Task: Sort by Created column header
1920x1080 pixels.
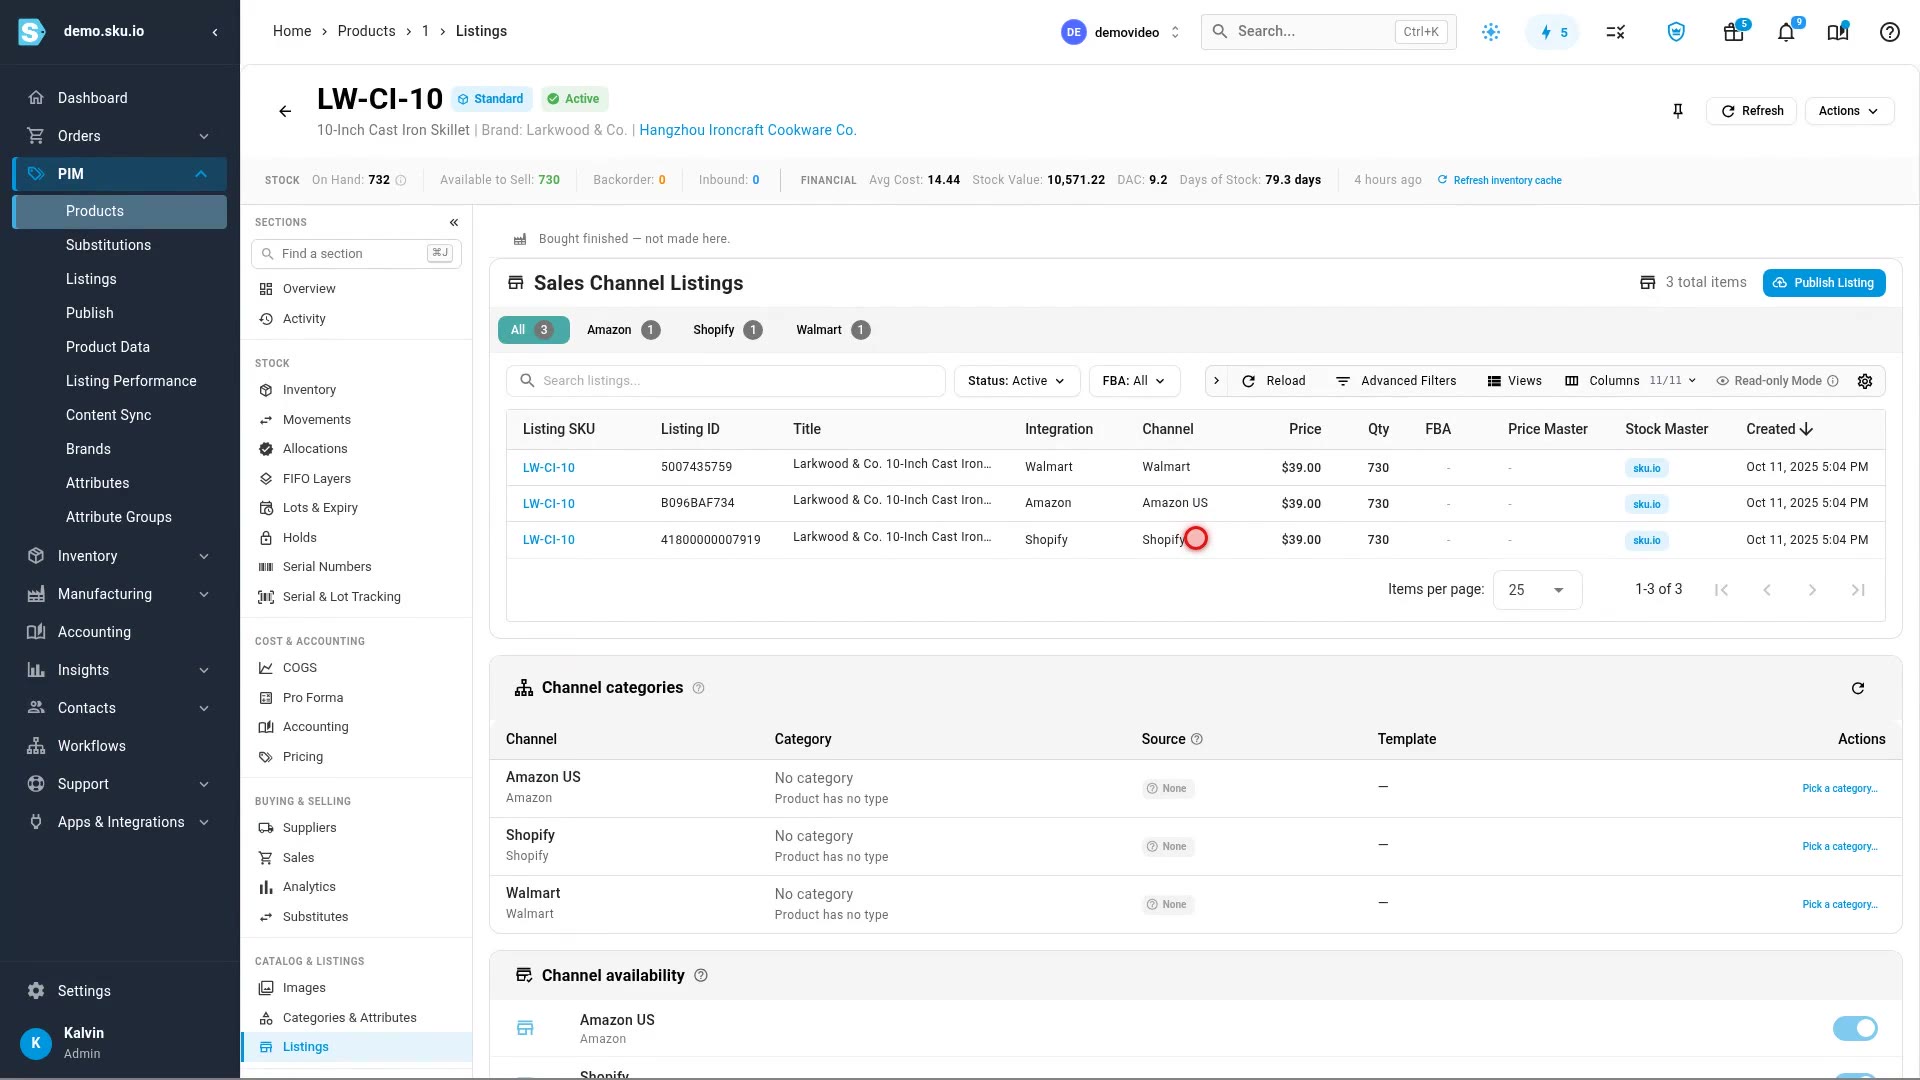Action: [x=1779, y=429]
